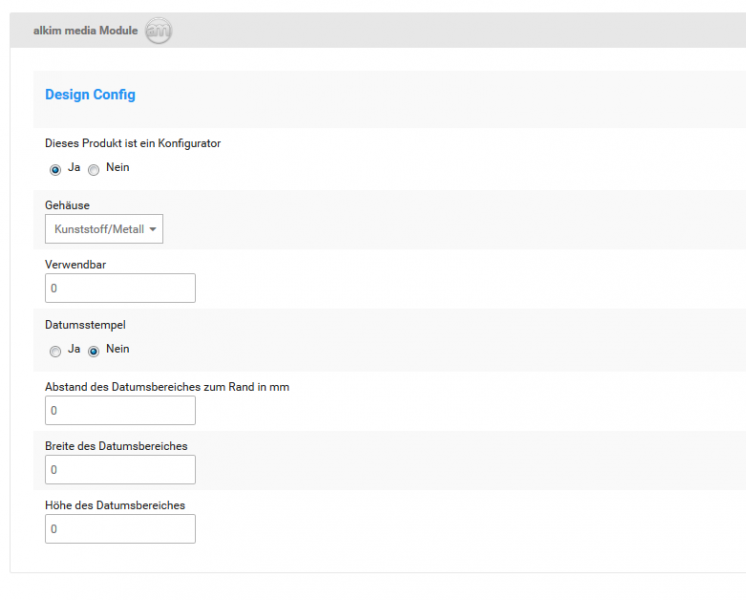Viewport: 746px width, 600px height.
Task: Click the 'Dieses Produkt ist ein Konfigurator' label
Action: [x=133, y=143]
